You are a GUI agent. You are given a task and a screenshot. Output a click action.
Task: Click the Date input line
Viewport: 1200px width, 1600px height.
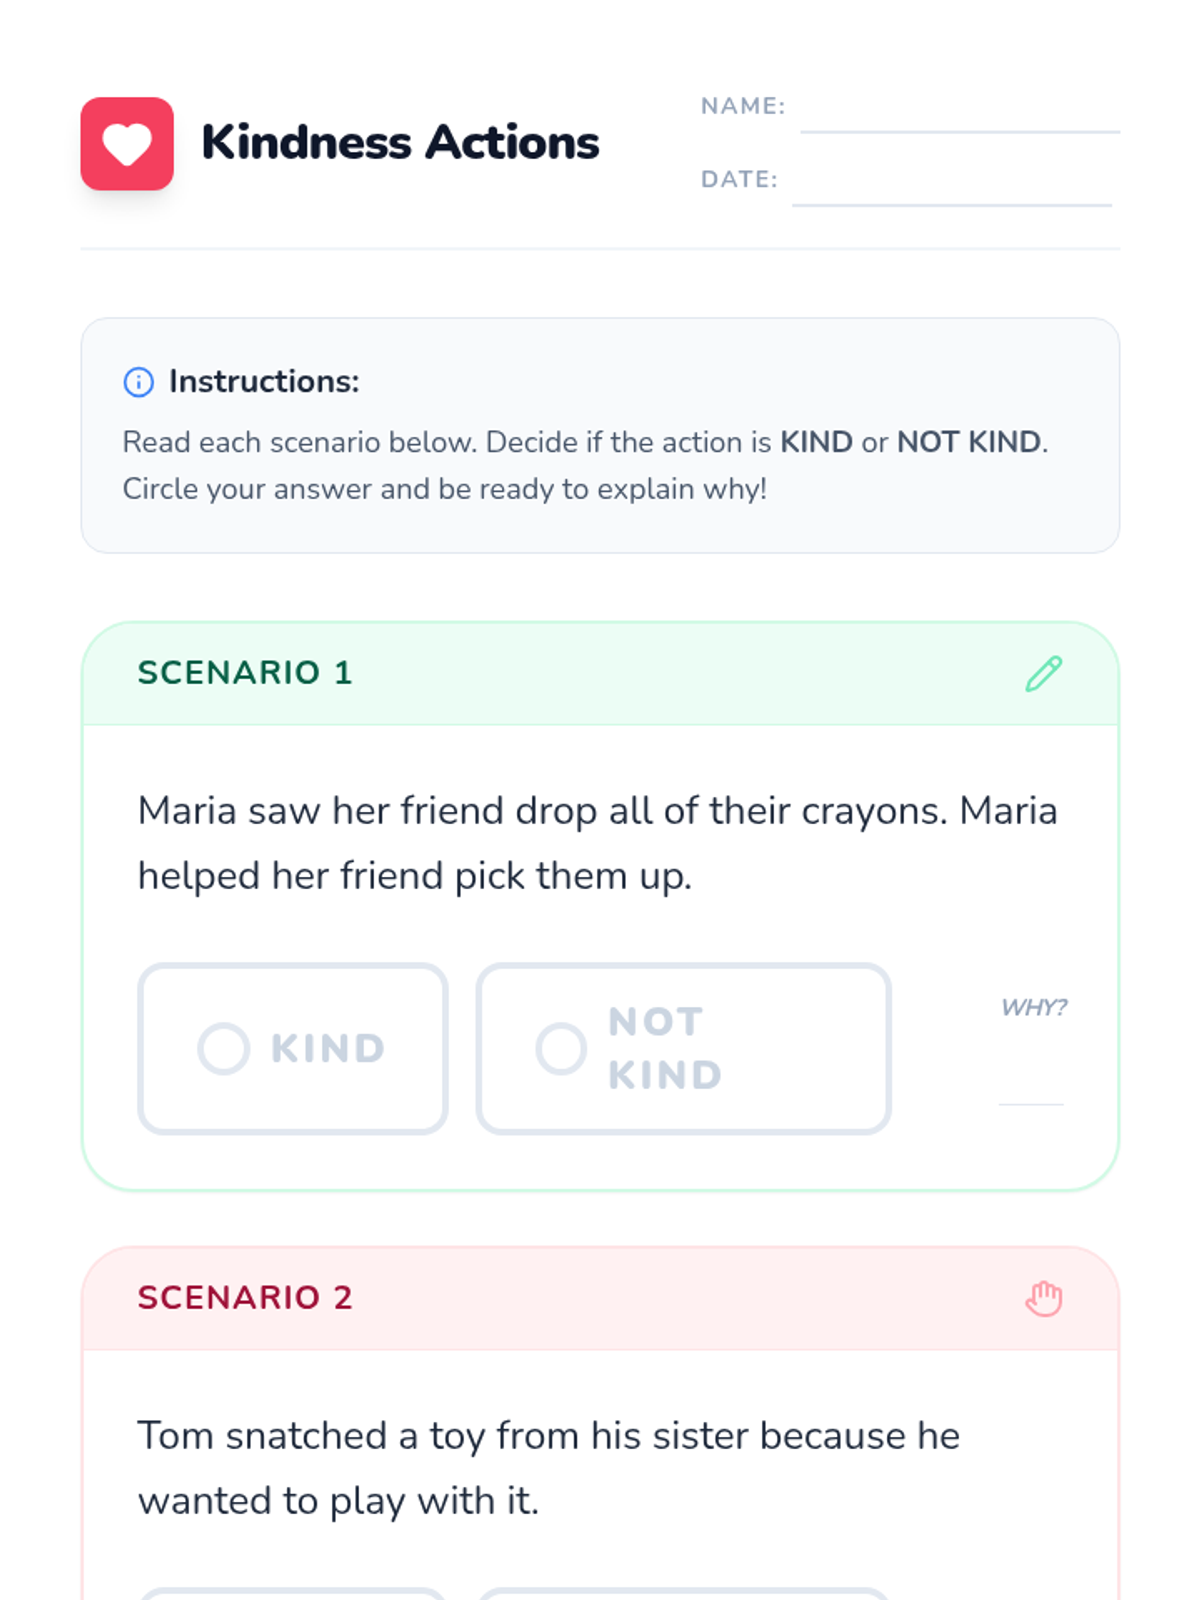[951, 192]
